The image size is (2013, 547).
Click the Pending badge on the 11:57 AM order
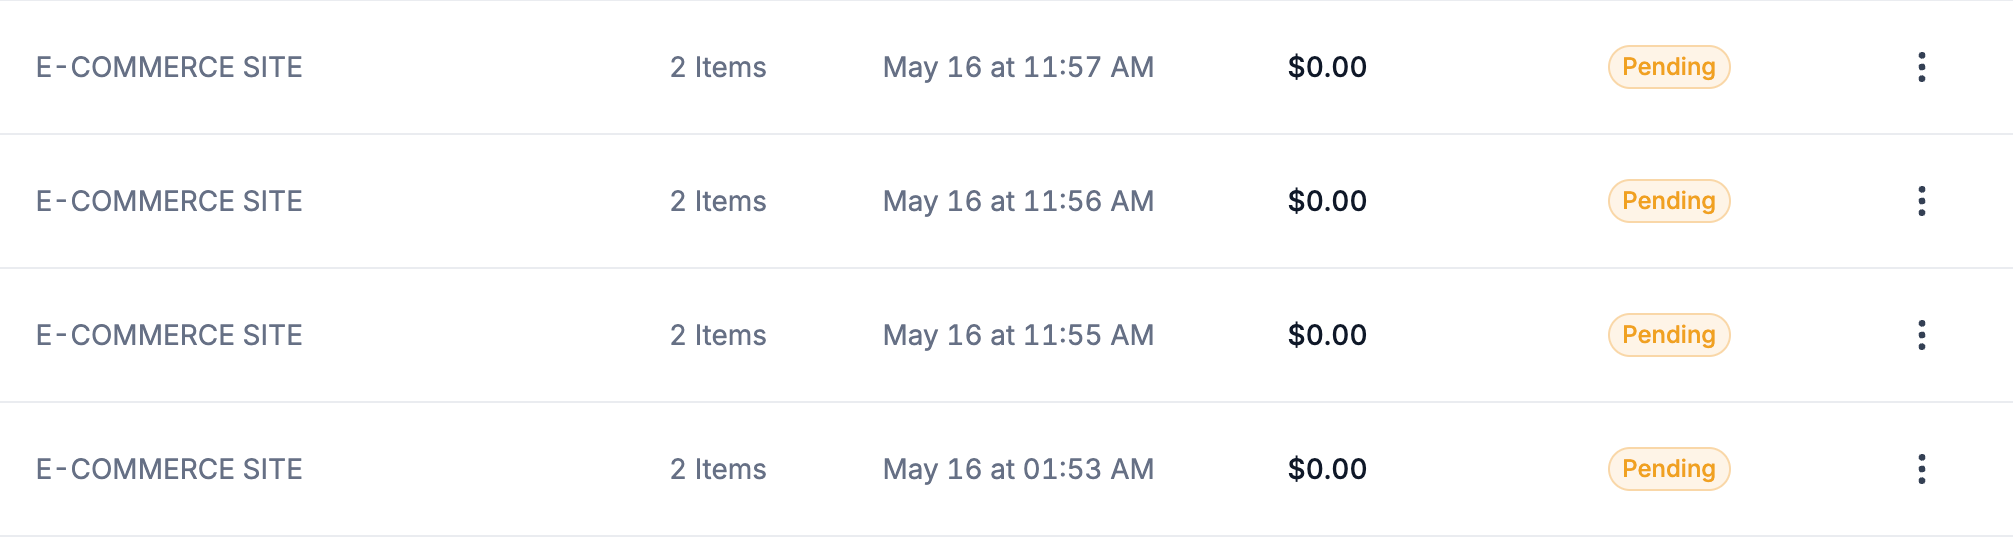pos(1668,67)
